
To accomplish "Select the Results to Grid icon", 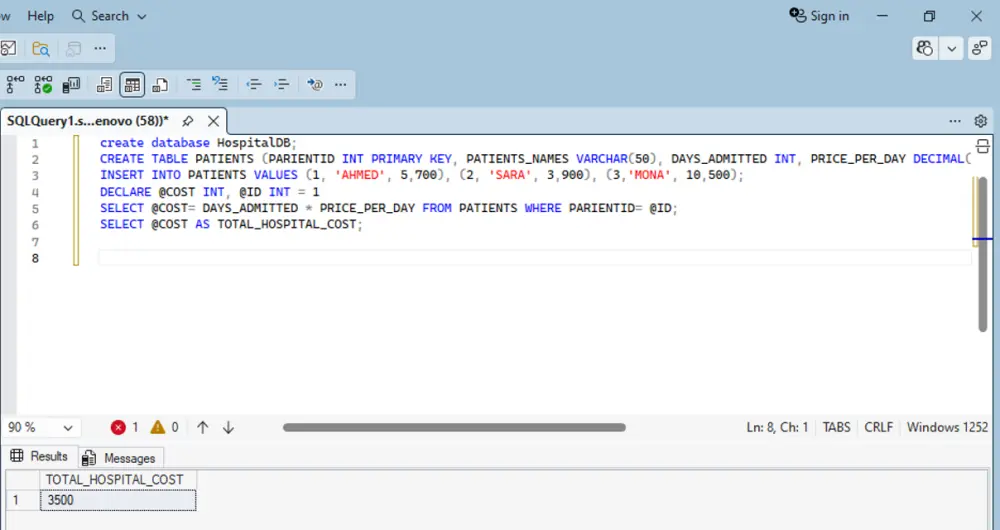I will tap(132, 84).
